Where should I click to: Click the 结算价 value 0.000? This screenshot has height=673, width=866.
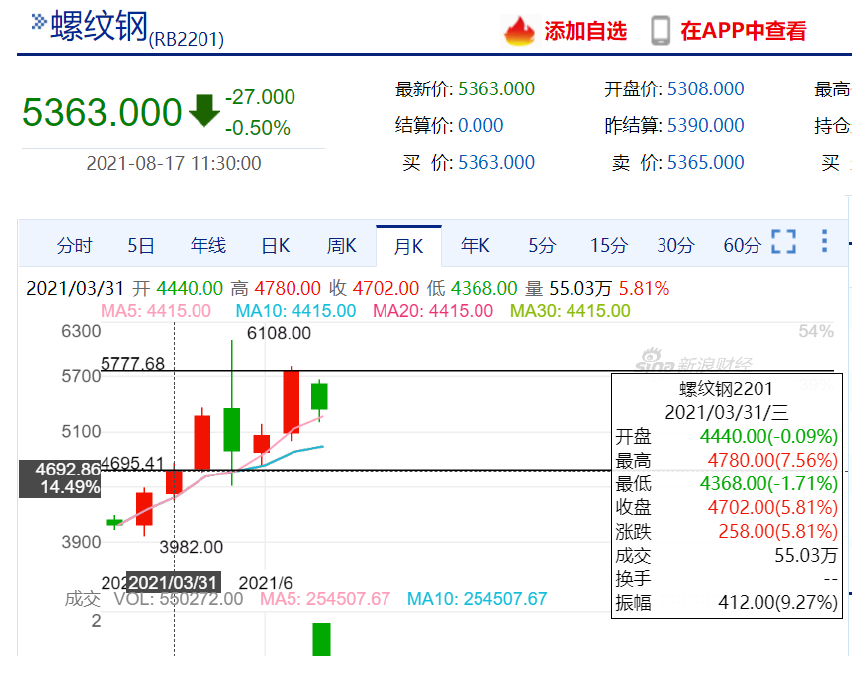tap(480, 125)
